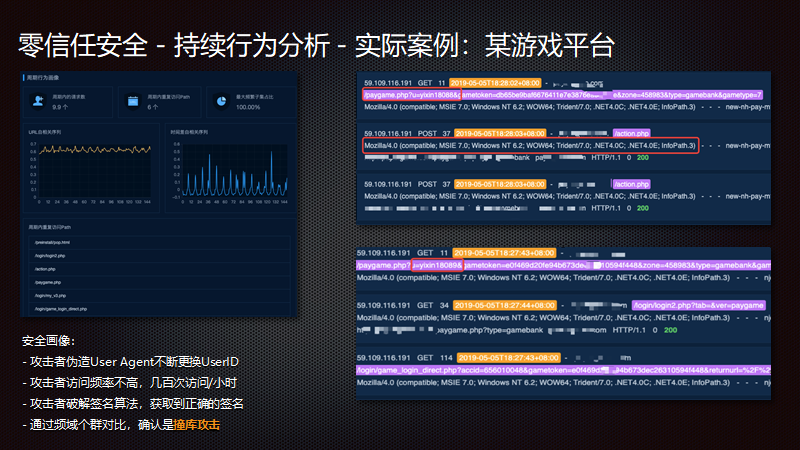The width and height of the screenshot is (800, 450).
Task: Click the blue time autocorrelation spike chart
Action: click(235, 174)
